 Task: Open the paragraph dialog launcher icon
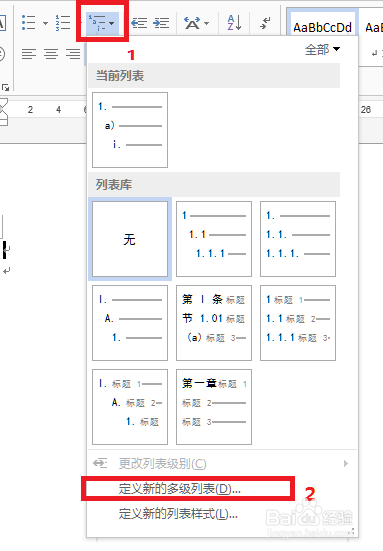(x=5, y=87)
